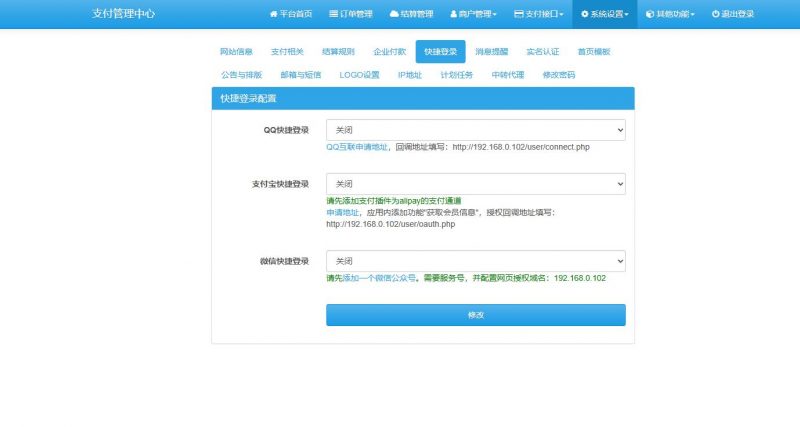
Task: Open the QQ互联申请地址 link
Action: [x=357, y=146]
